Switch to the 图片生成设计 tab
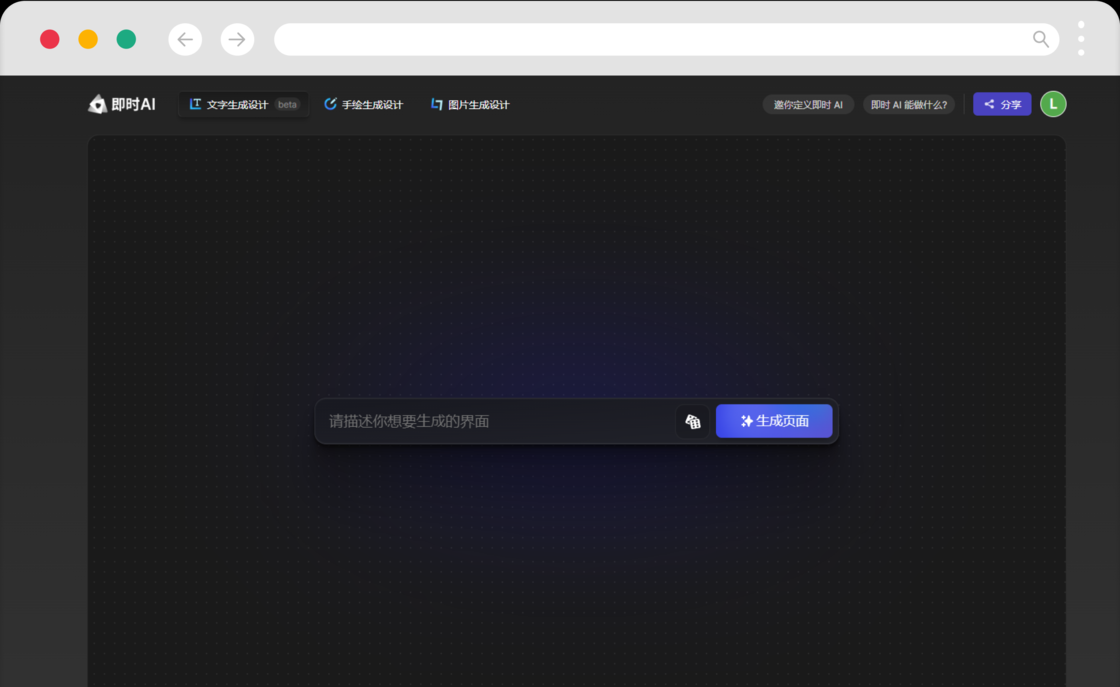The width and height of the screenshot is (1120, 687). point(470,104)
